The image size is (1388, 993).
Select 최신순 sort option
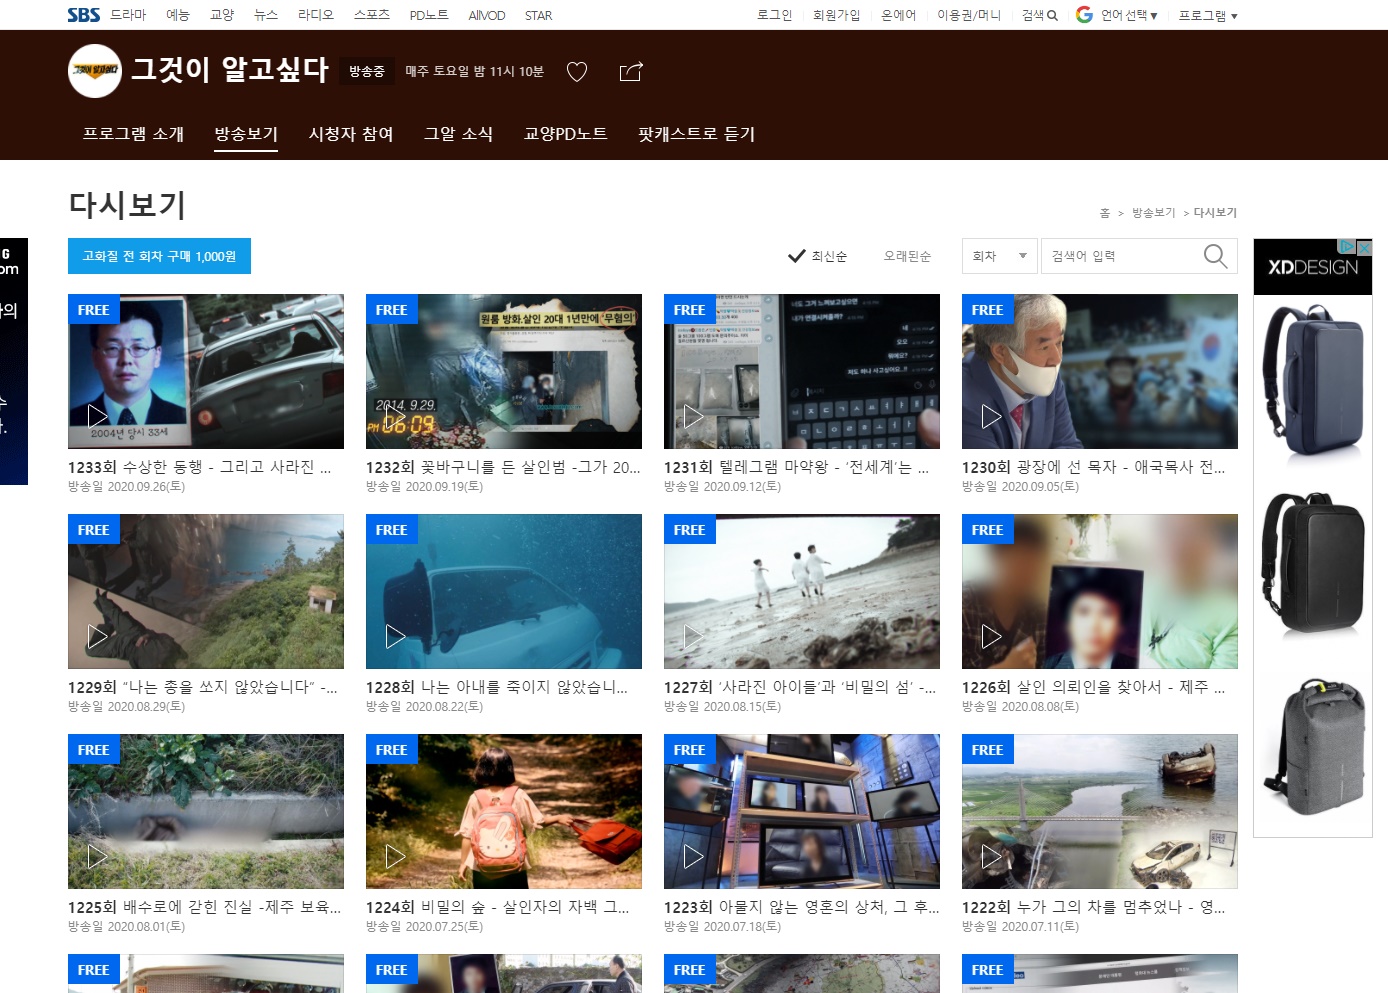[x=817, y=256]
